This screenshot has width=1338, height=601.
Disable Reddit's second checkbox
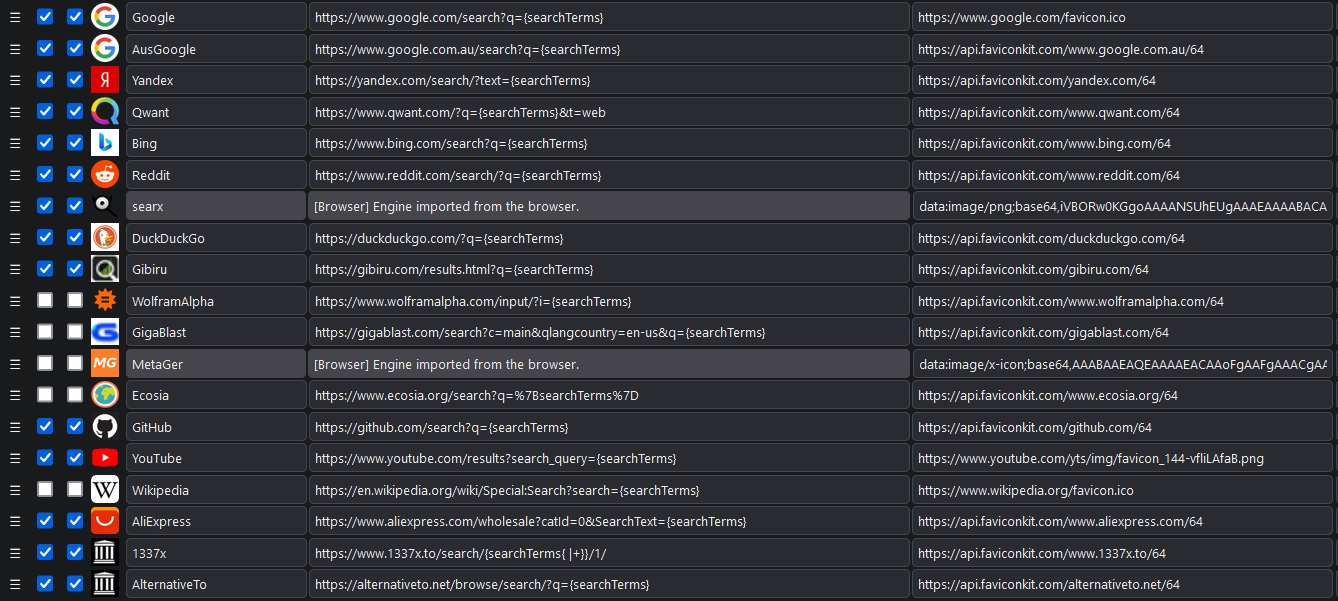74,174
